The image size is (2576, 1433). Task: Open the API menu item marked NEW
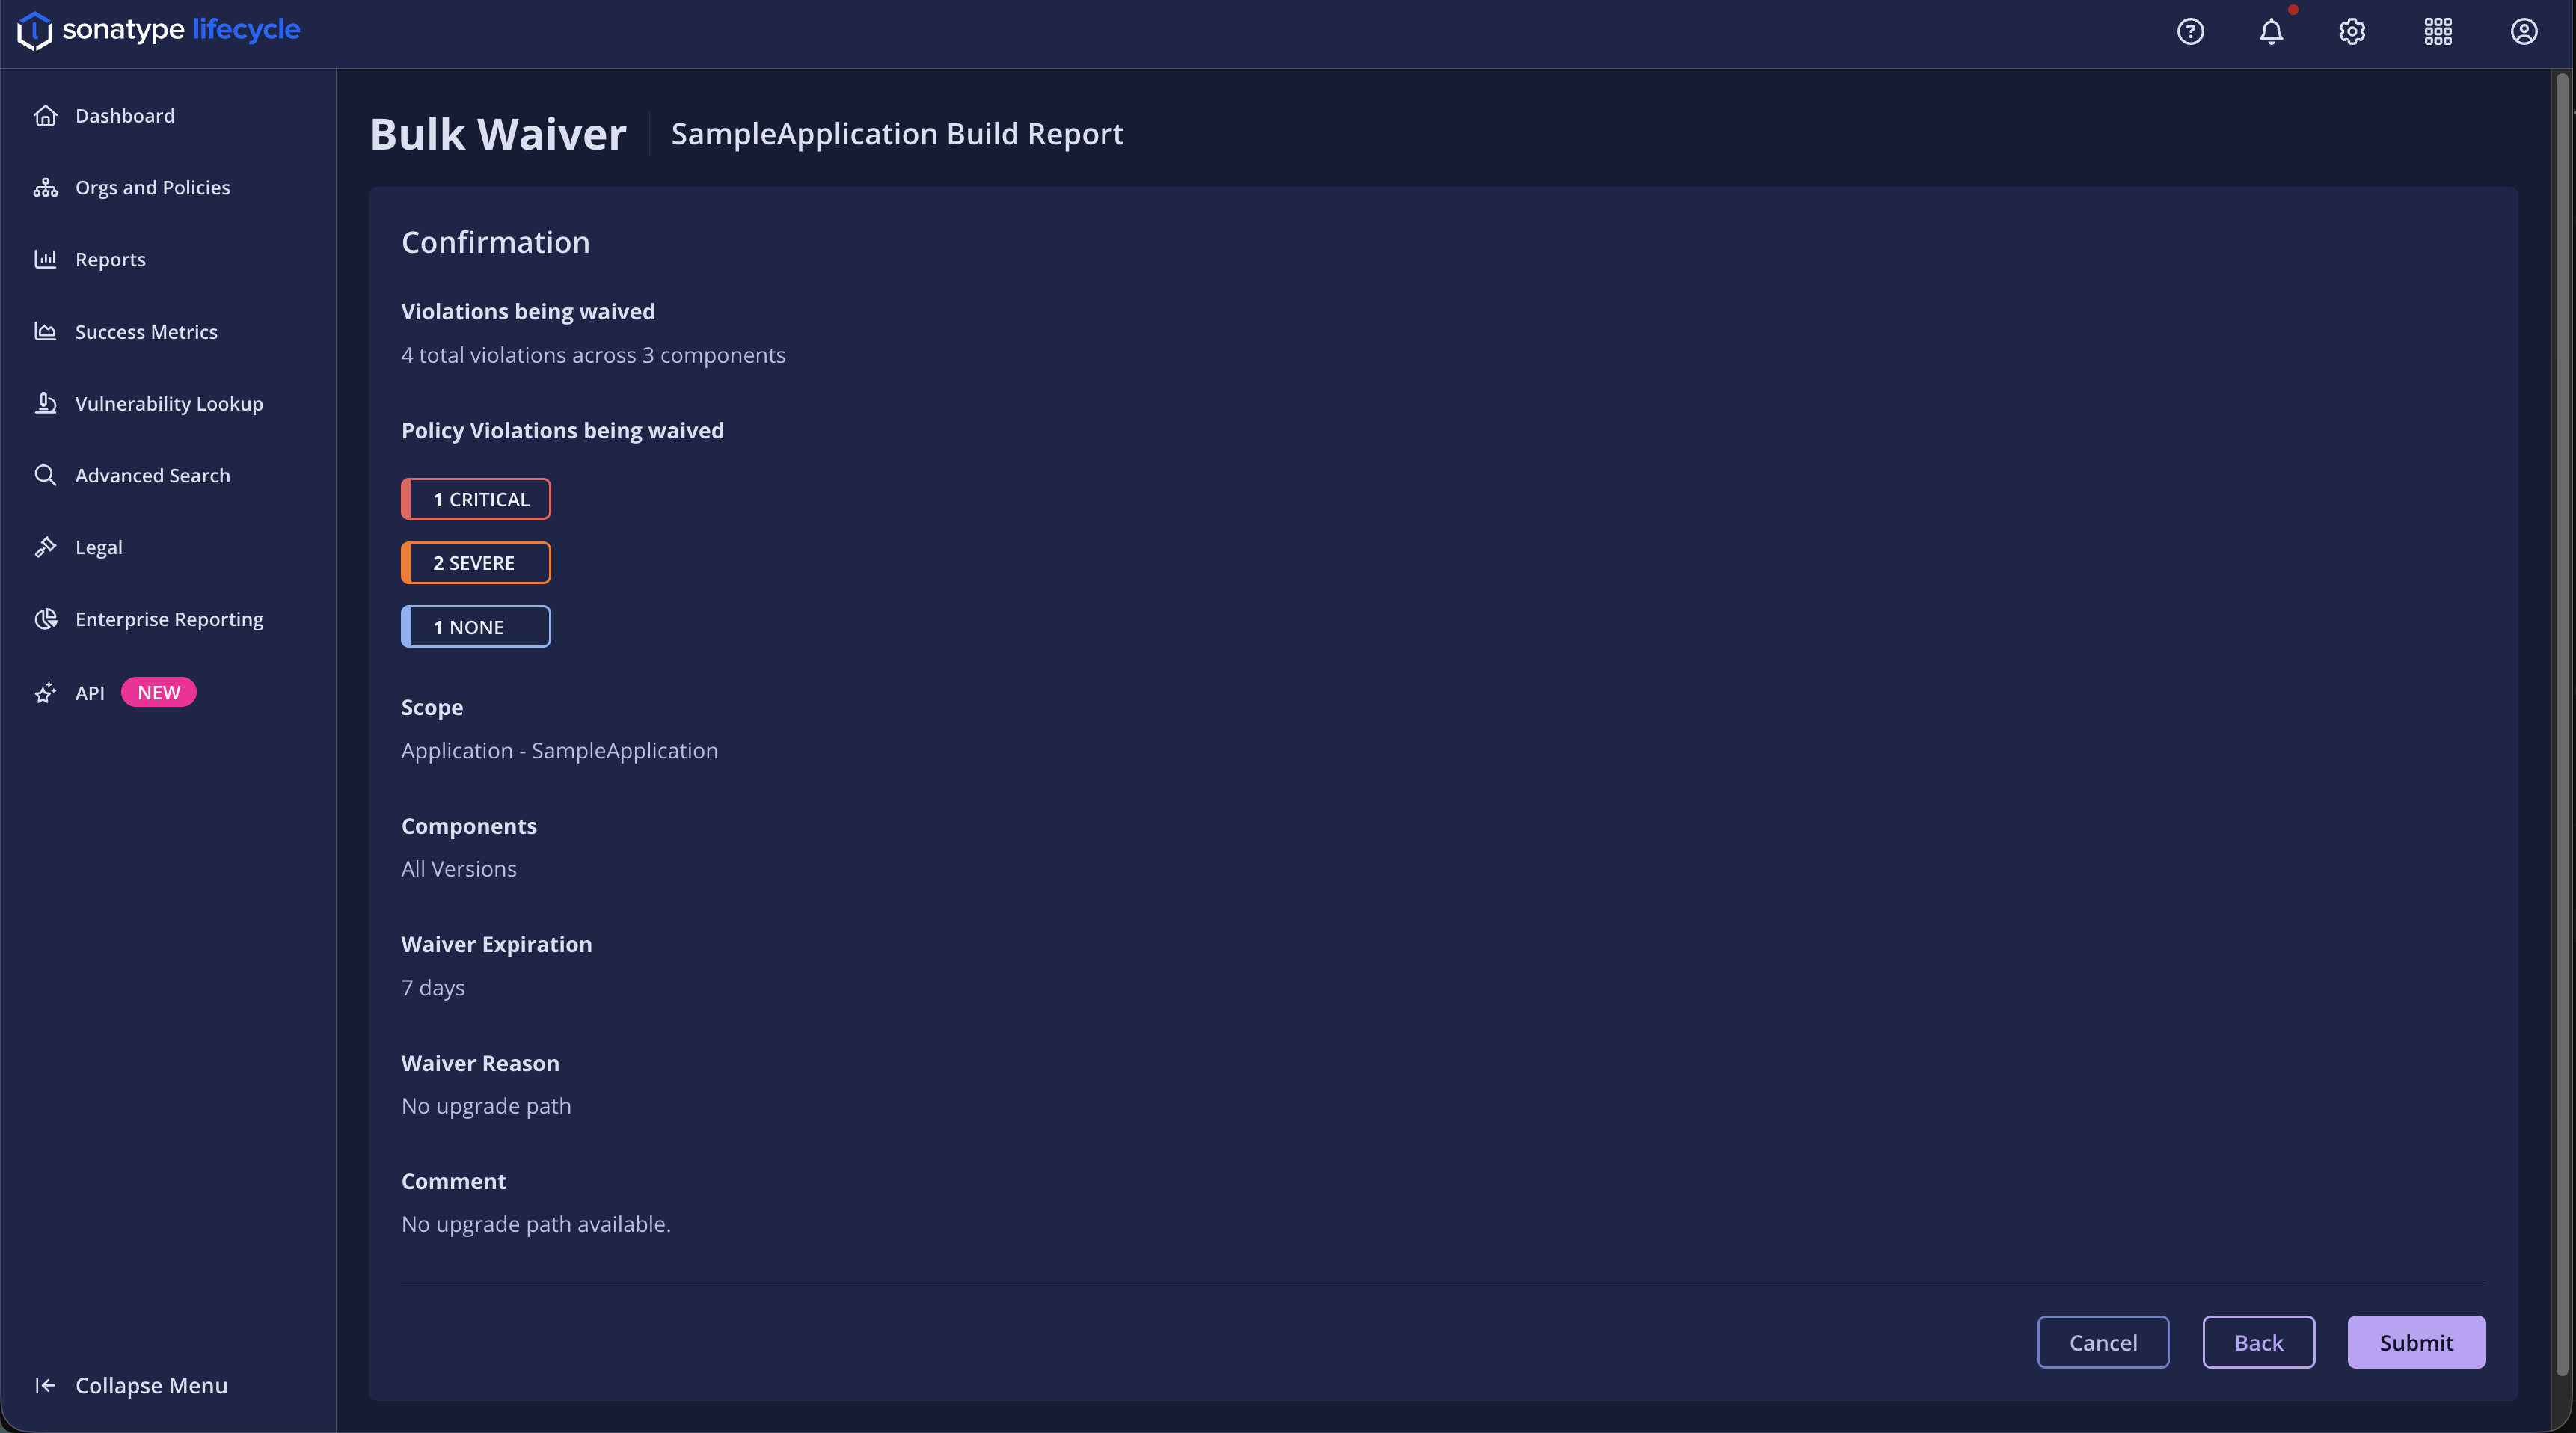(90, 693)
